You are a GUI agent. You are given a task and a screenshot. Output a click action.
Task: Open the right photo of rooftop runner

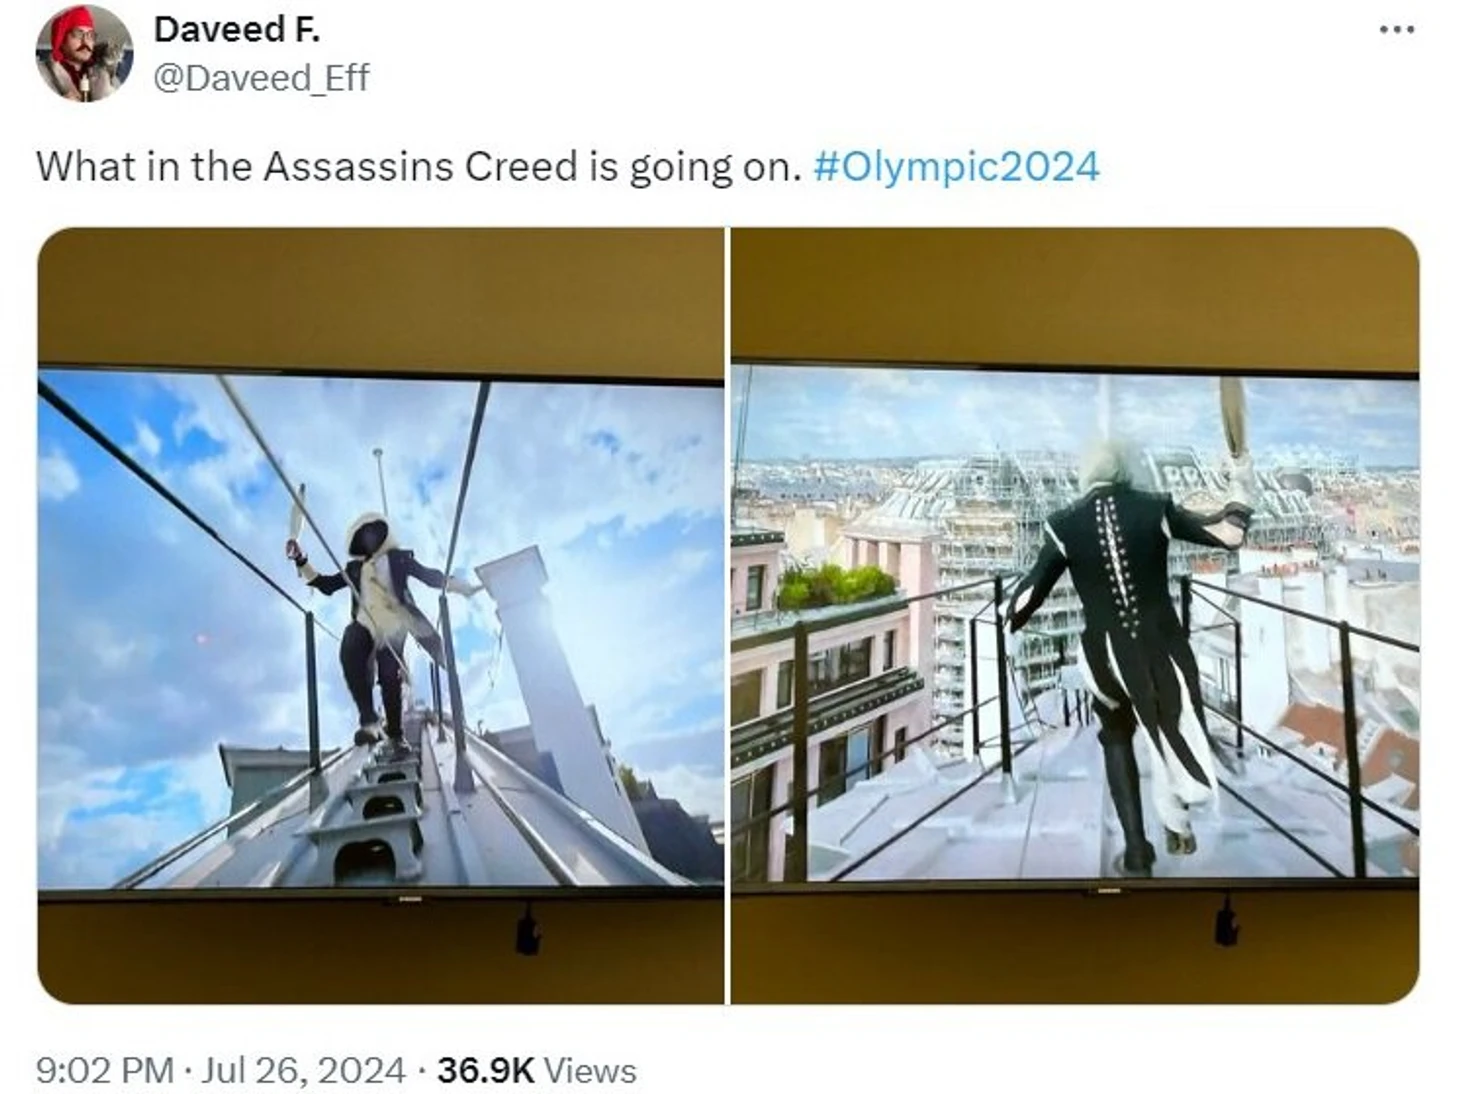pos(1075,615)
